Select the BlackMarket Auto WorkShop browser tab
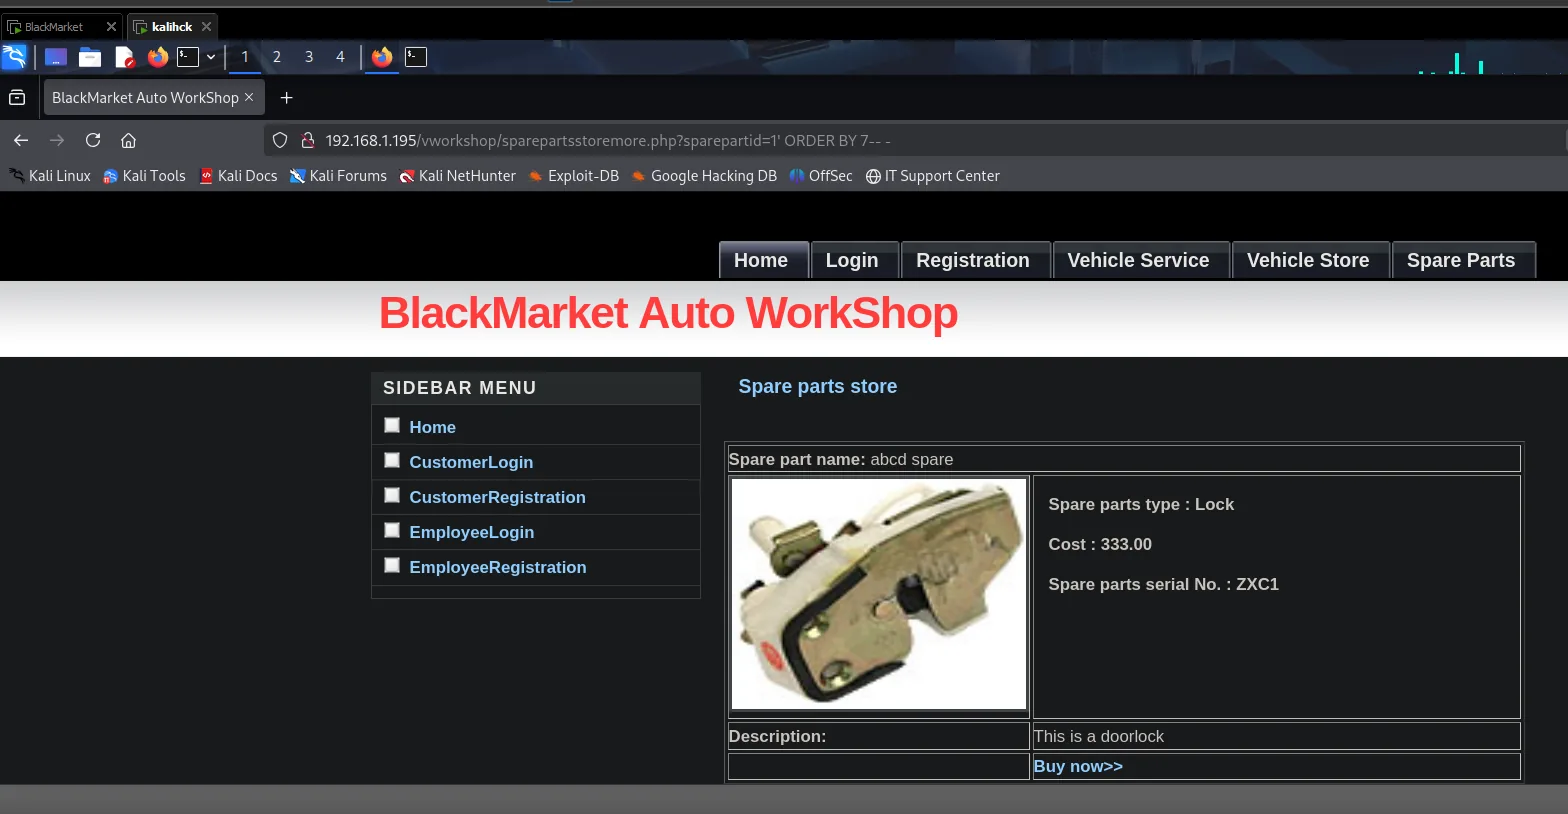1568x814 pixels. tap(145, 97)
